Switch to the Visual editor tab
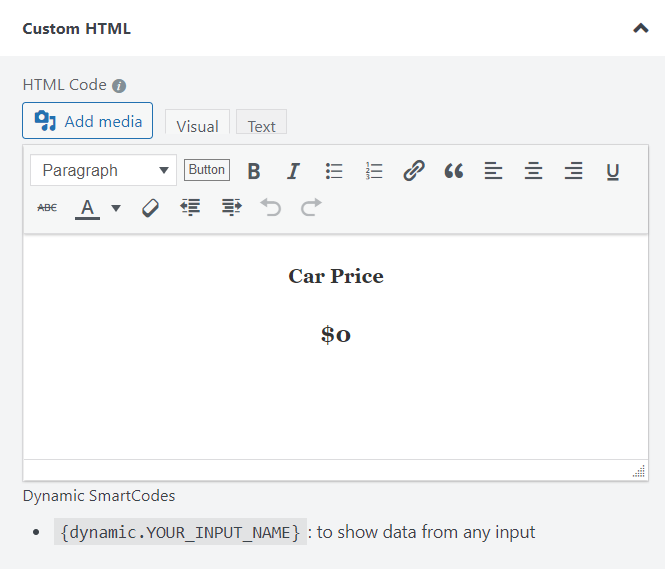 (197, 122)
